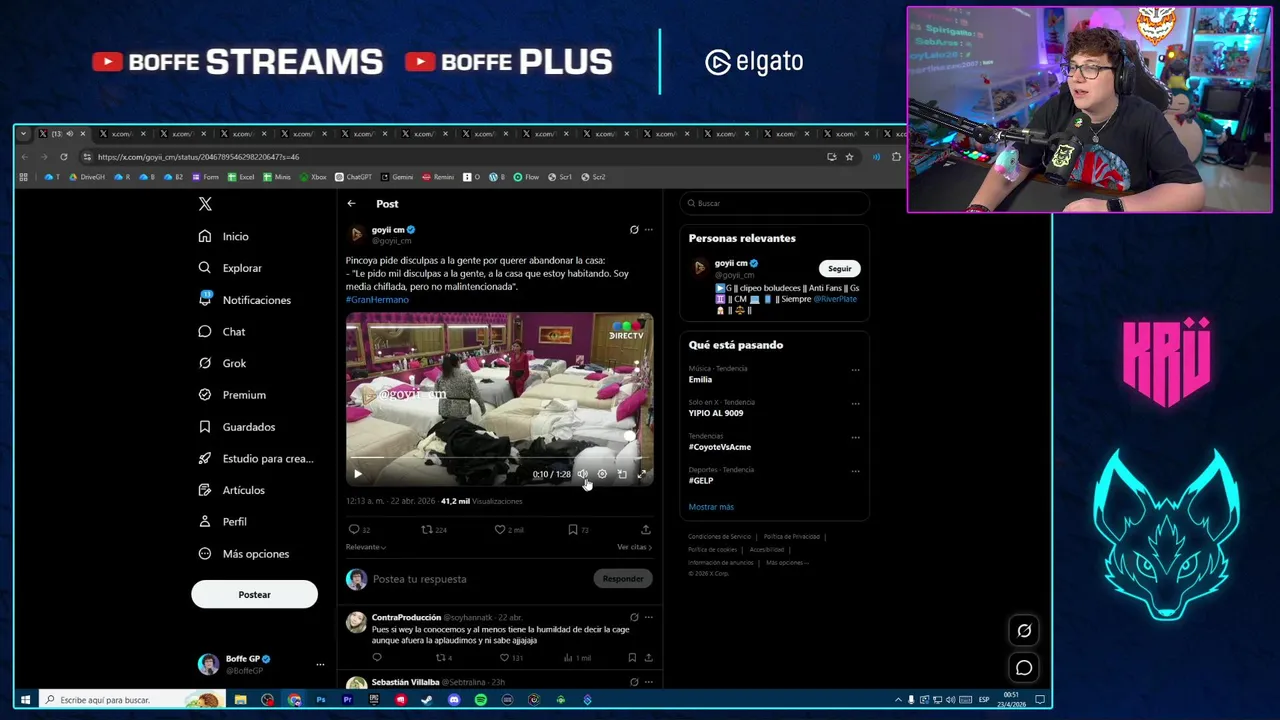Open Explorar from the sidebar
The height and width of the screenshot is (720, 1280).
coord(229,268)
